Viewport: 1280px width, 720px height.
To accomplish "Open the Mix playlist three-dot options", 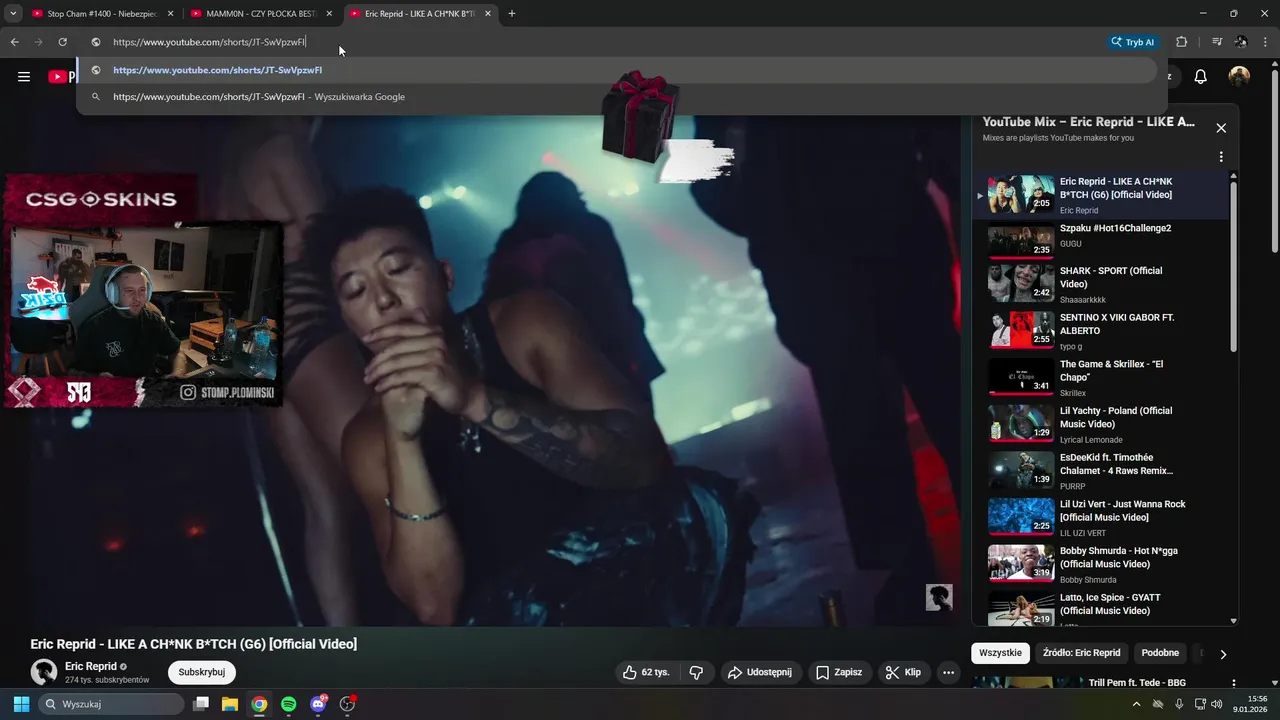I will (x=1221, y=157).
